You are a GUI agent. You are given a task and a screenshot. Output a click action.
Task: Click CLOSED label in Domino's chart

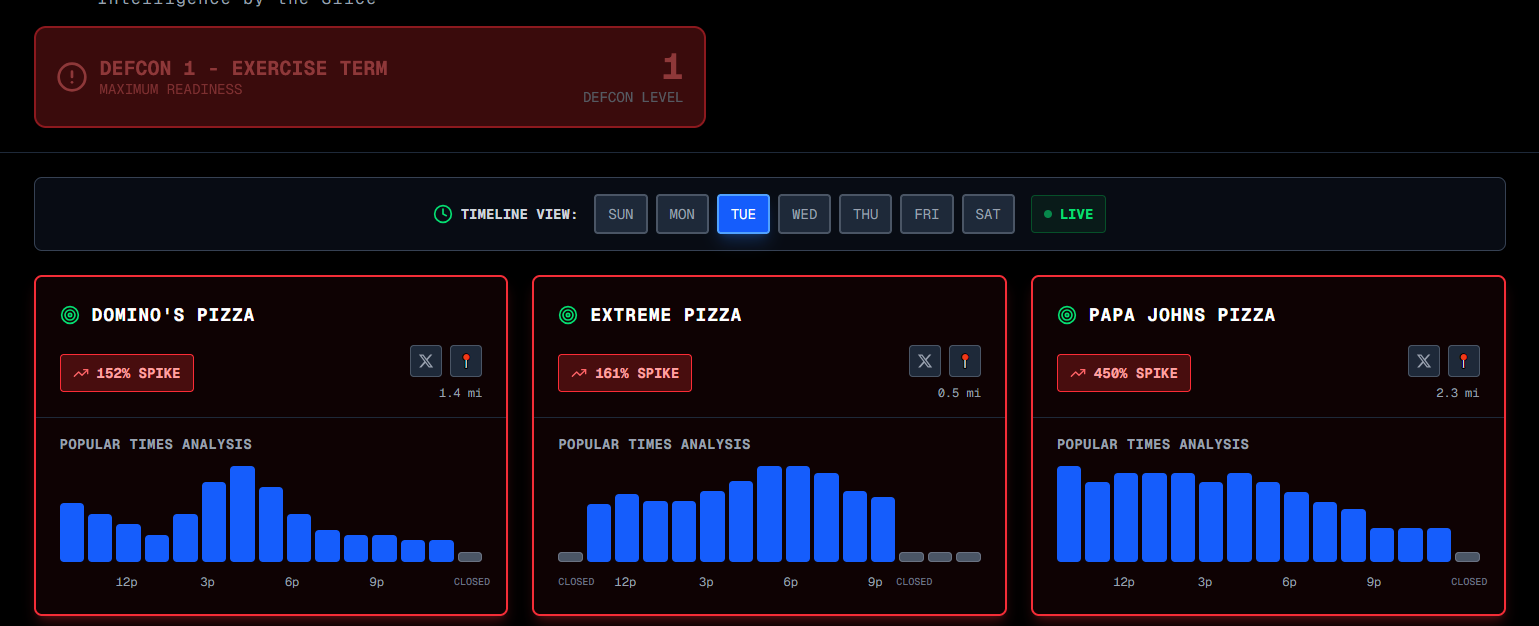pos(472,582)
